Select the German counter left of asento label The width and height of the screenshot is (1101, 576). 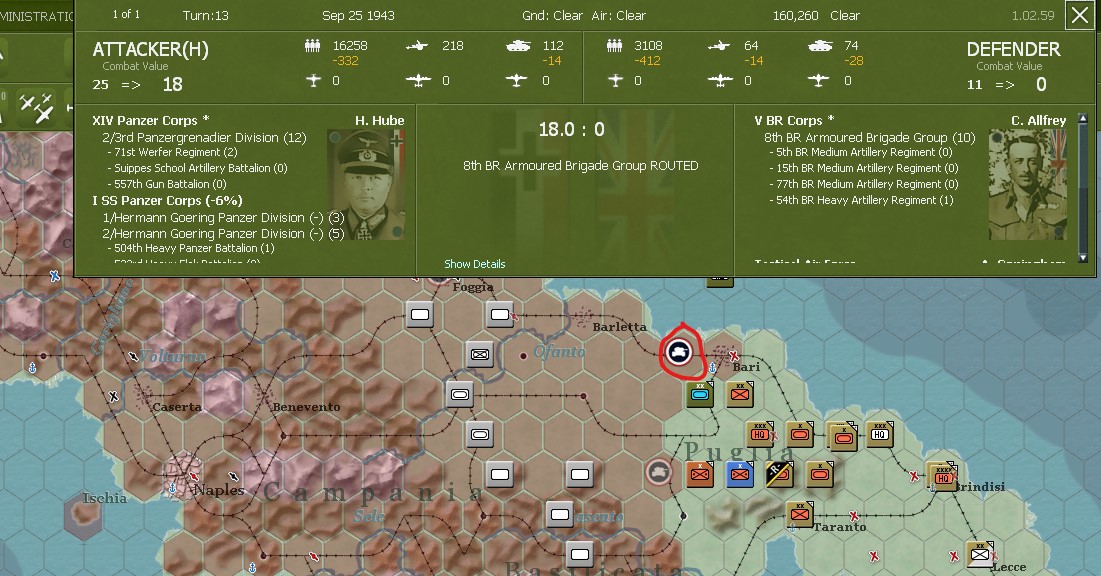(560, 514)
